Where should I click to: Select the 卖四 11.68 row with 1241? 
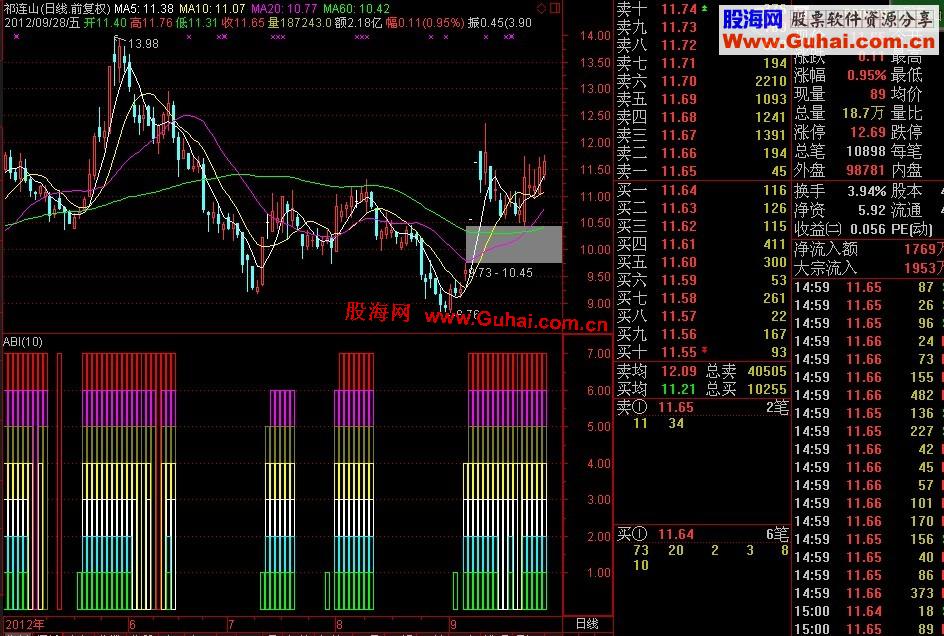702,117
